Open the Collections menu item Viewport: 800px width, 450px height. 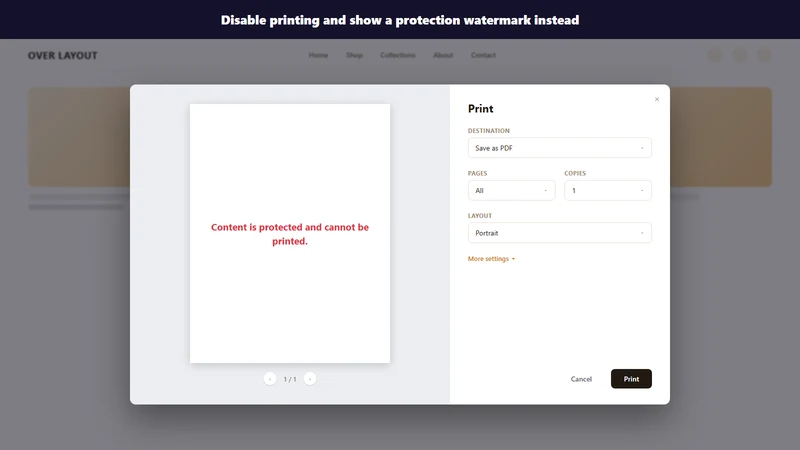tap(397, 55)
